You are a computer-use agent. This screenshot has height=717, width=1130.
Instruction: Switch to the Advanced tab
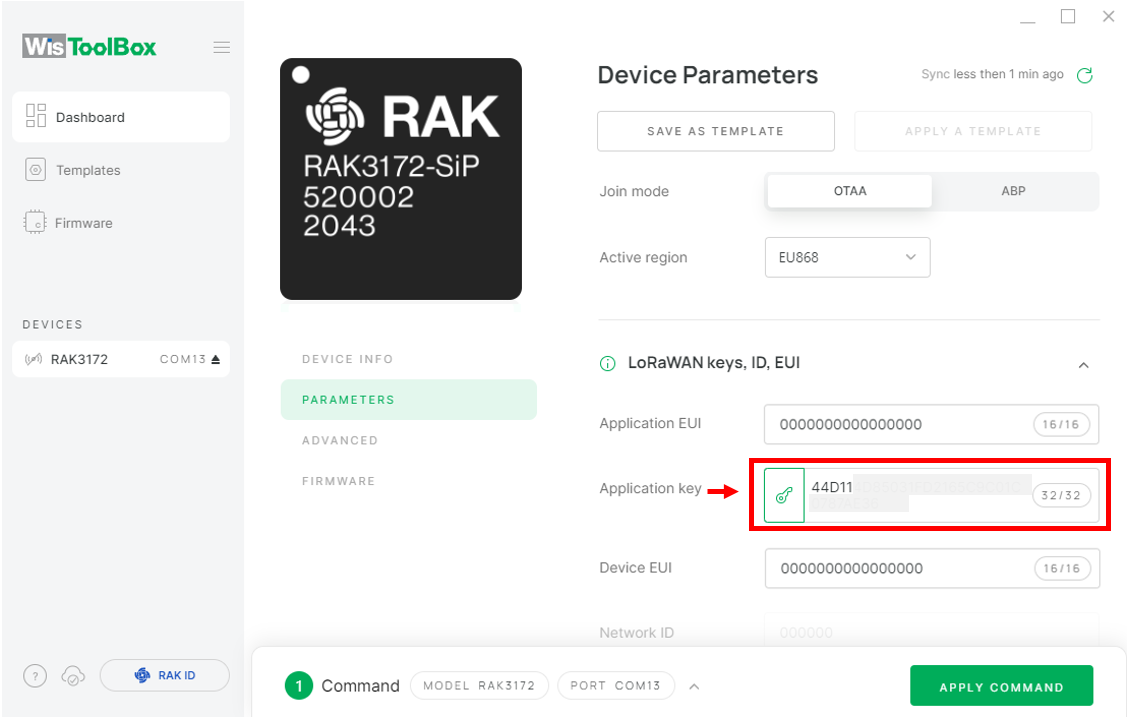click(x=339, y=440)
